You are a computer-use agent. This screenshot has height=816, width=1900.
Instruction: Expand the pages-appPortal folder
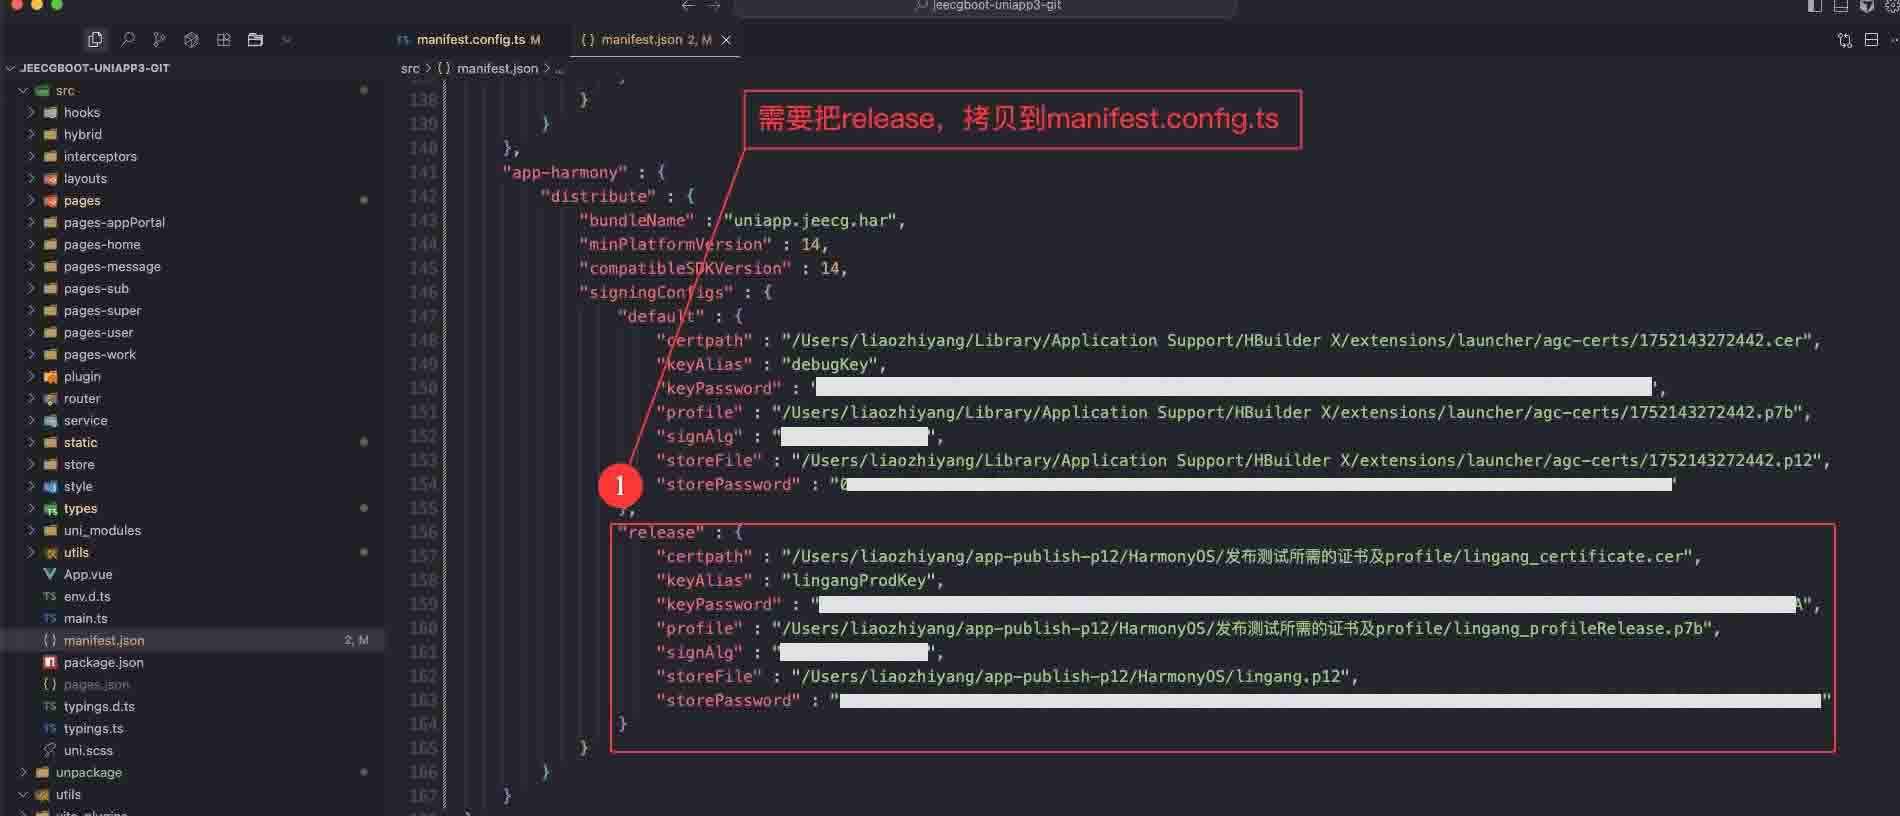click(114, 223)
